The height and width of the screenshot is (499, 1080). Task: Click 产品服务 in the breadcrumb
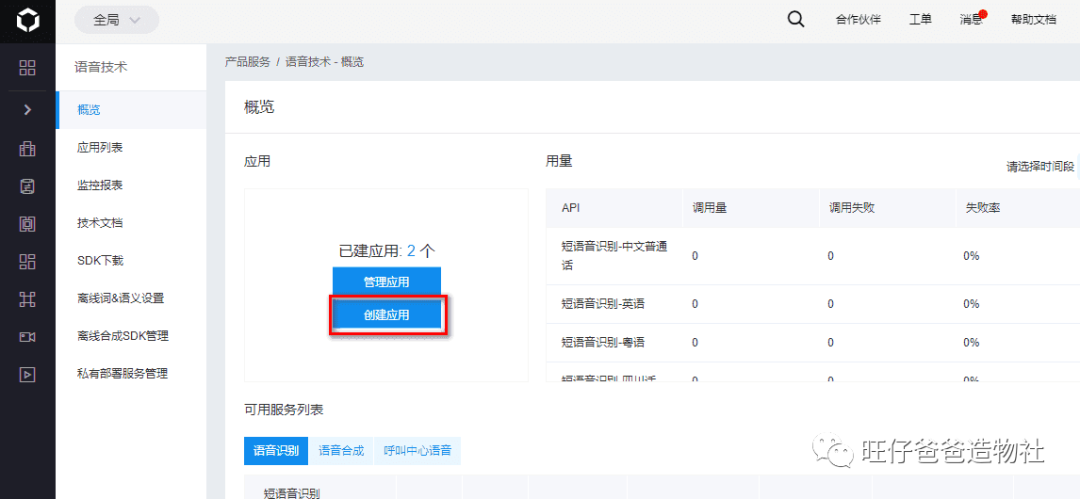tap(247, 62)
